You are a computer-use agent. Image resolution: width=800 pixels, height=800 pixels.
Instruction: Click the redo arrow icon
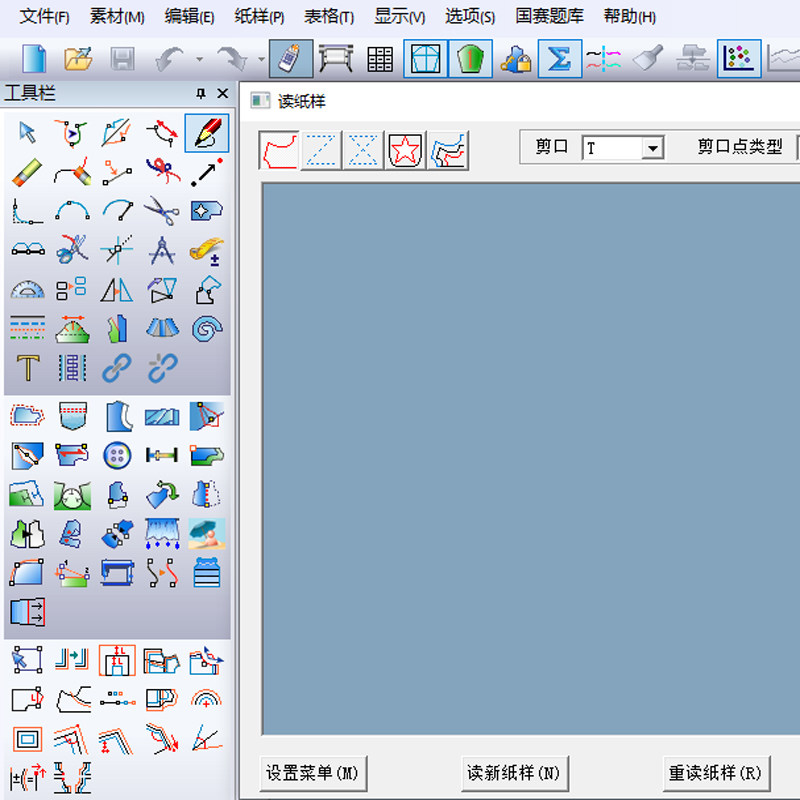[x=232, y=59]
